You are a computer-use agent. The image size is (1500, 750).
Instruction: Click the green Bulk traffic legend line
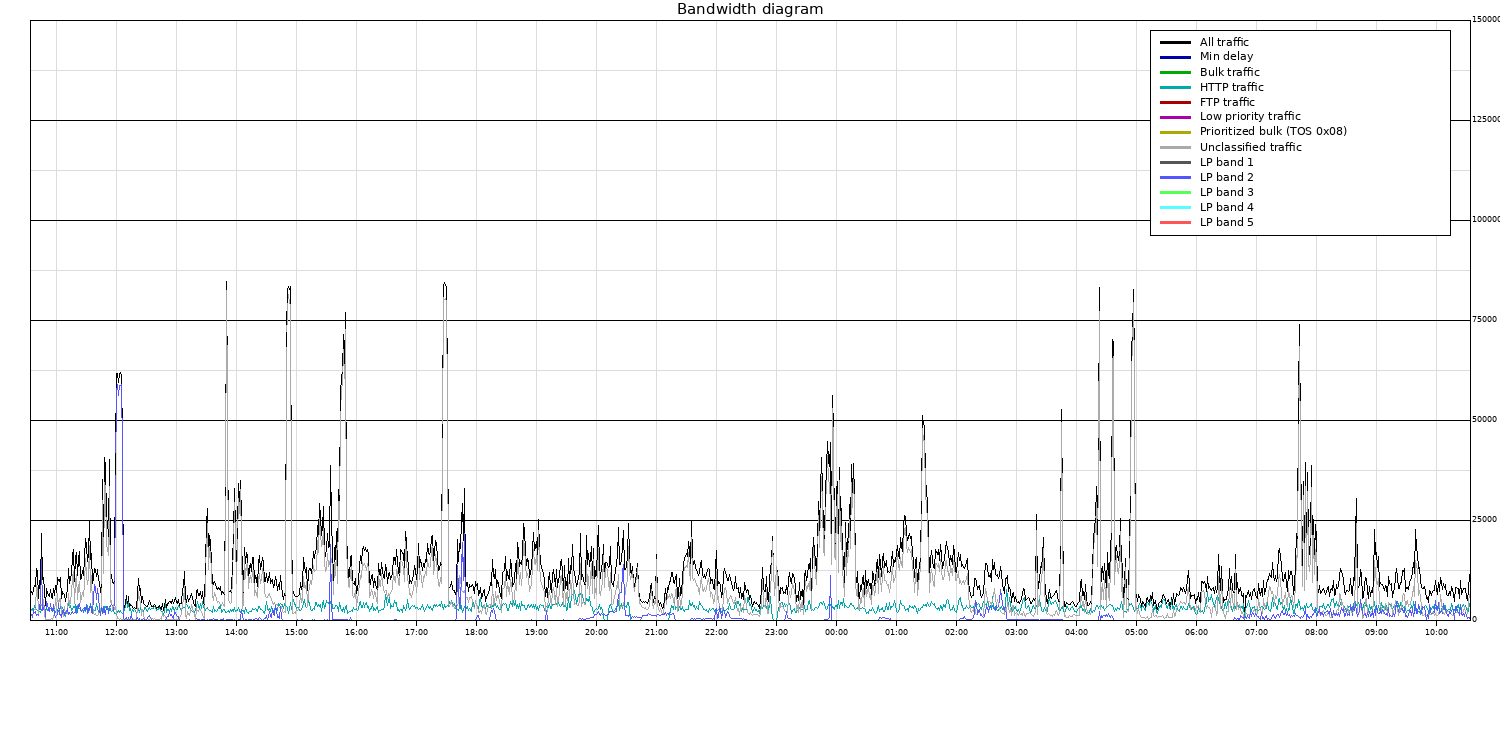point(1175,72)
